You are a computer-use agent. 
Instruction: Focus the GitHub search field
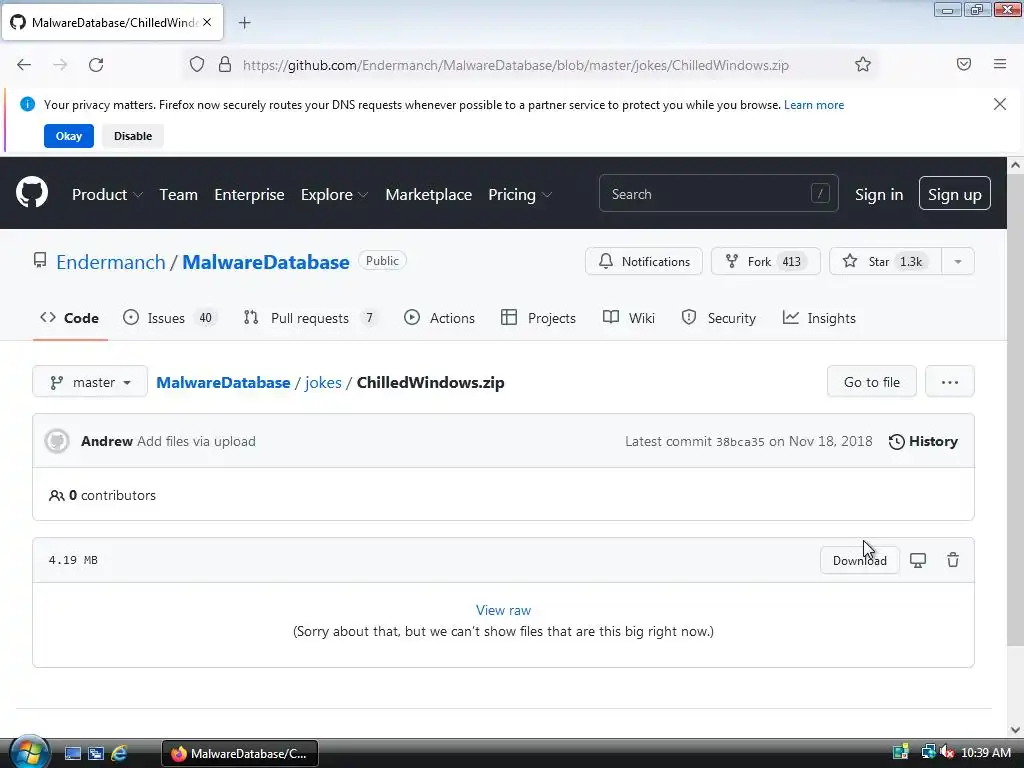(718, 193)
